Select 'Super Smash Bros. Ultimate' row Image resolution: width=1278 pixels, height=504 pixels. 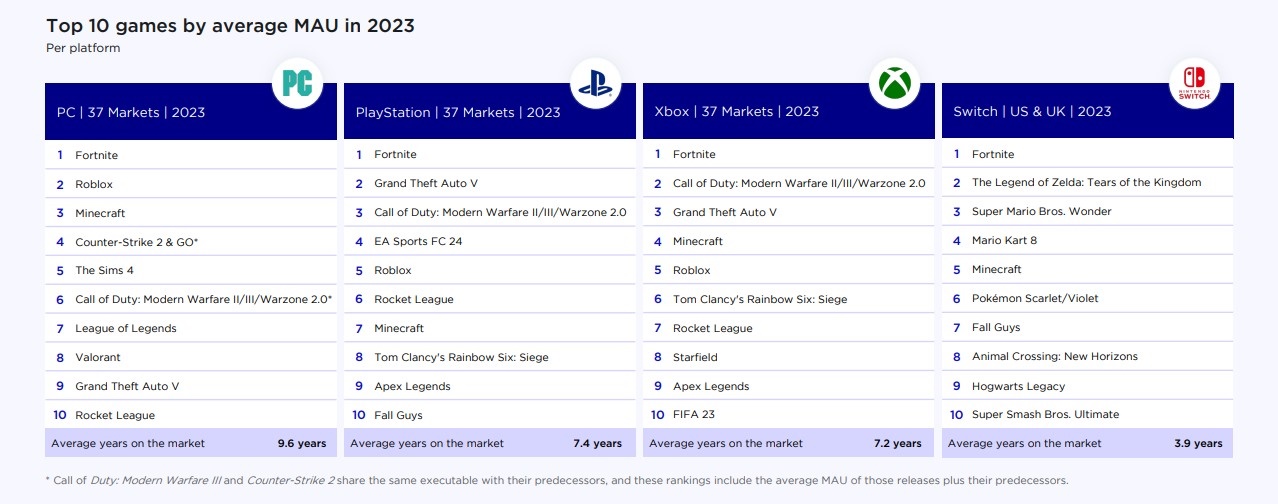tap(1087, 414)
